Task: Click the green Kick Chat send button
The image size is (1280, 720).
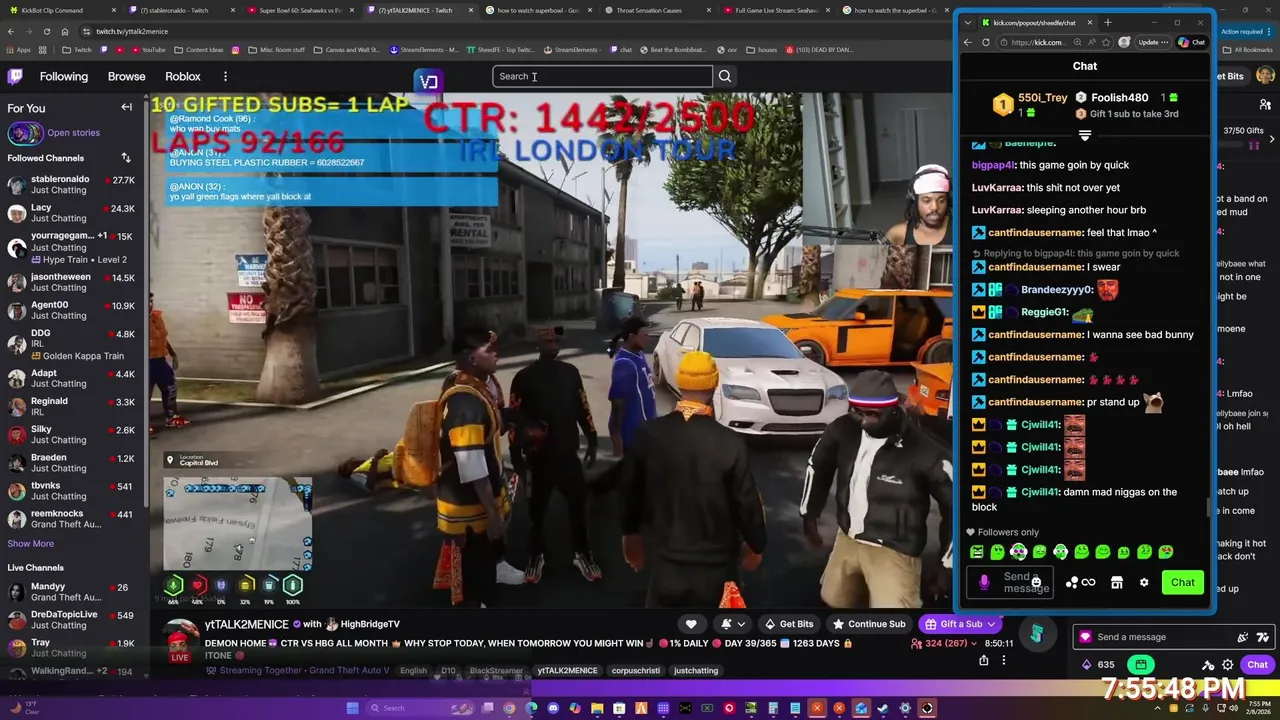Action: [1183, 582]
